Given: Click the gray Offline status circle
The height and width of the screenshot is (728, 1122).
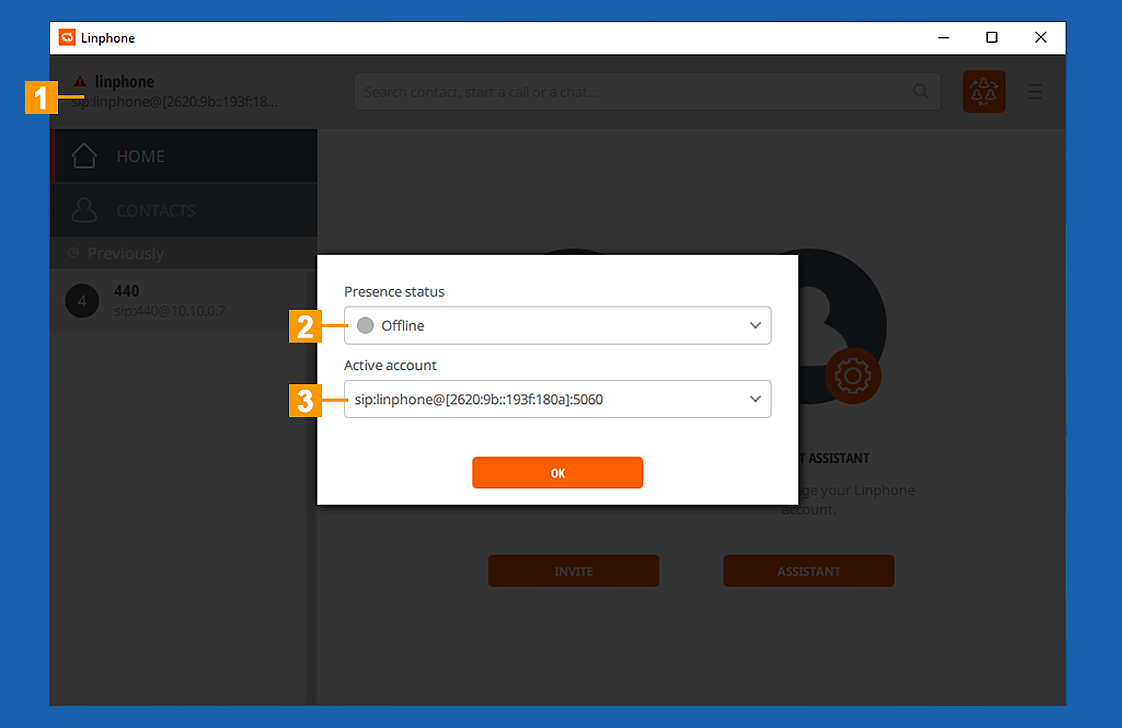Looking at the screenshot, I should click(365, 326).
